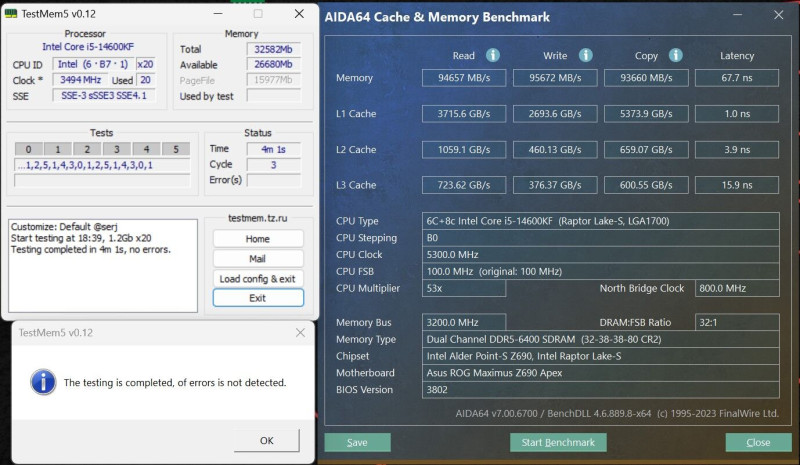Click Load config & exit button

pyautogui.click(x=258, y=279)
